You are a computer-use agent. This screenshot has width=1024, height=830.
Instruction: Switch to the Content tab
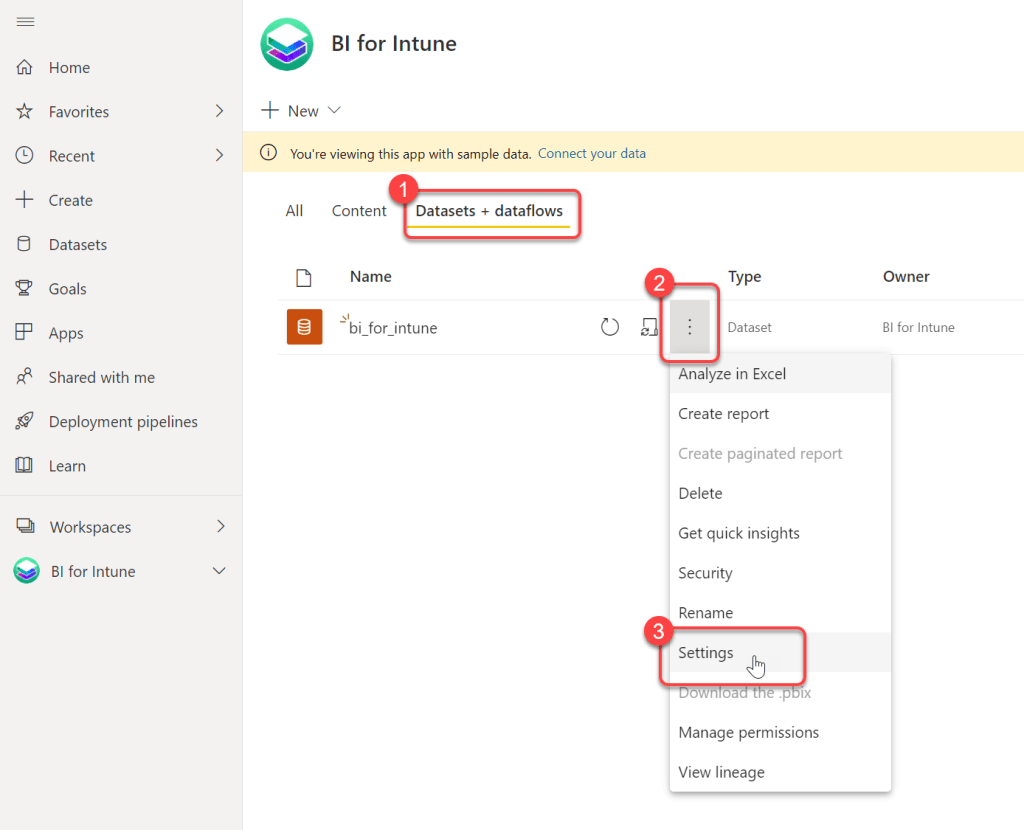(x=359, y=211)
